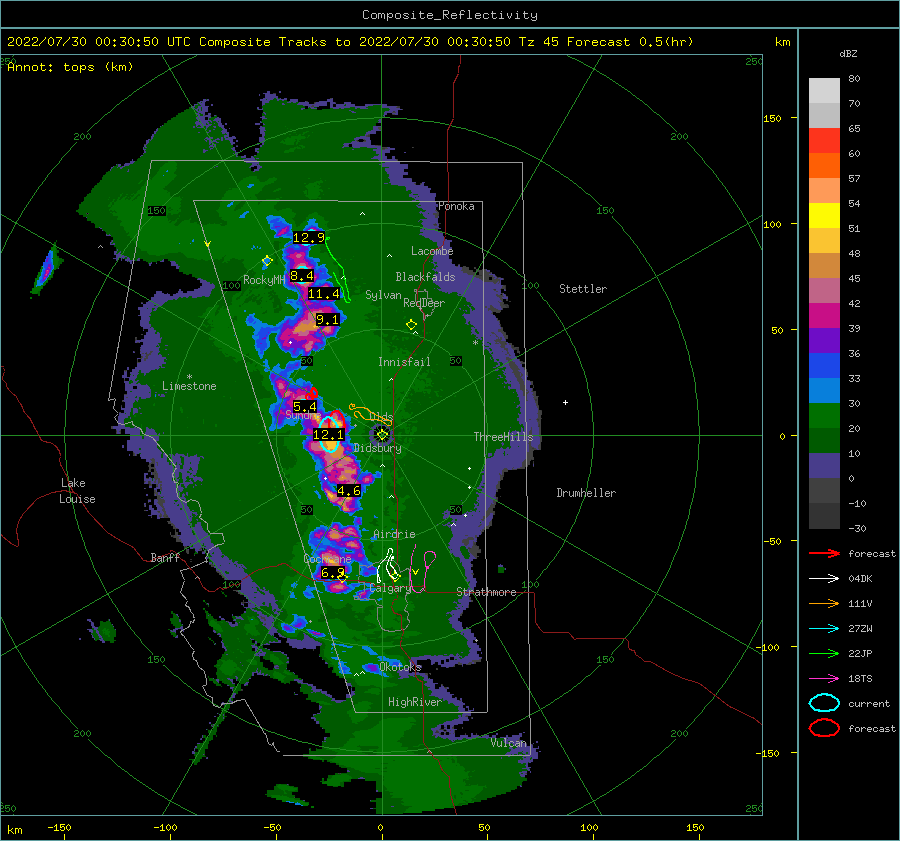Click the Composite_Reflectivity title
900x841 pixels.
click(x=449, y=15)
